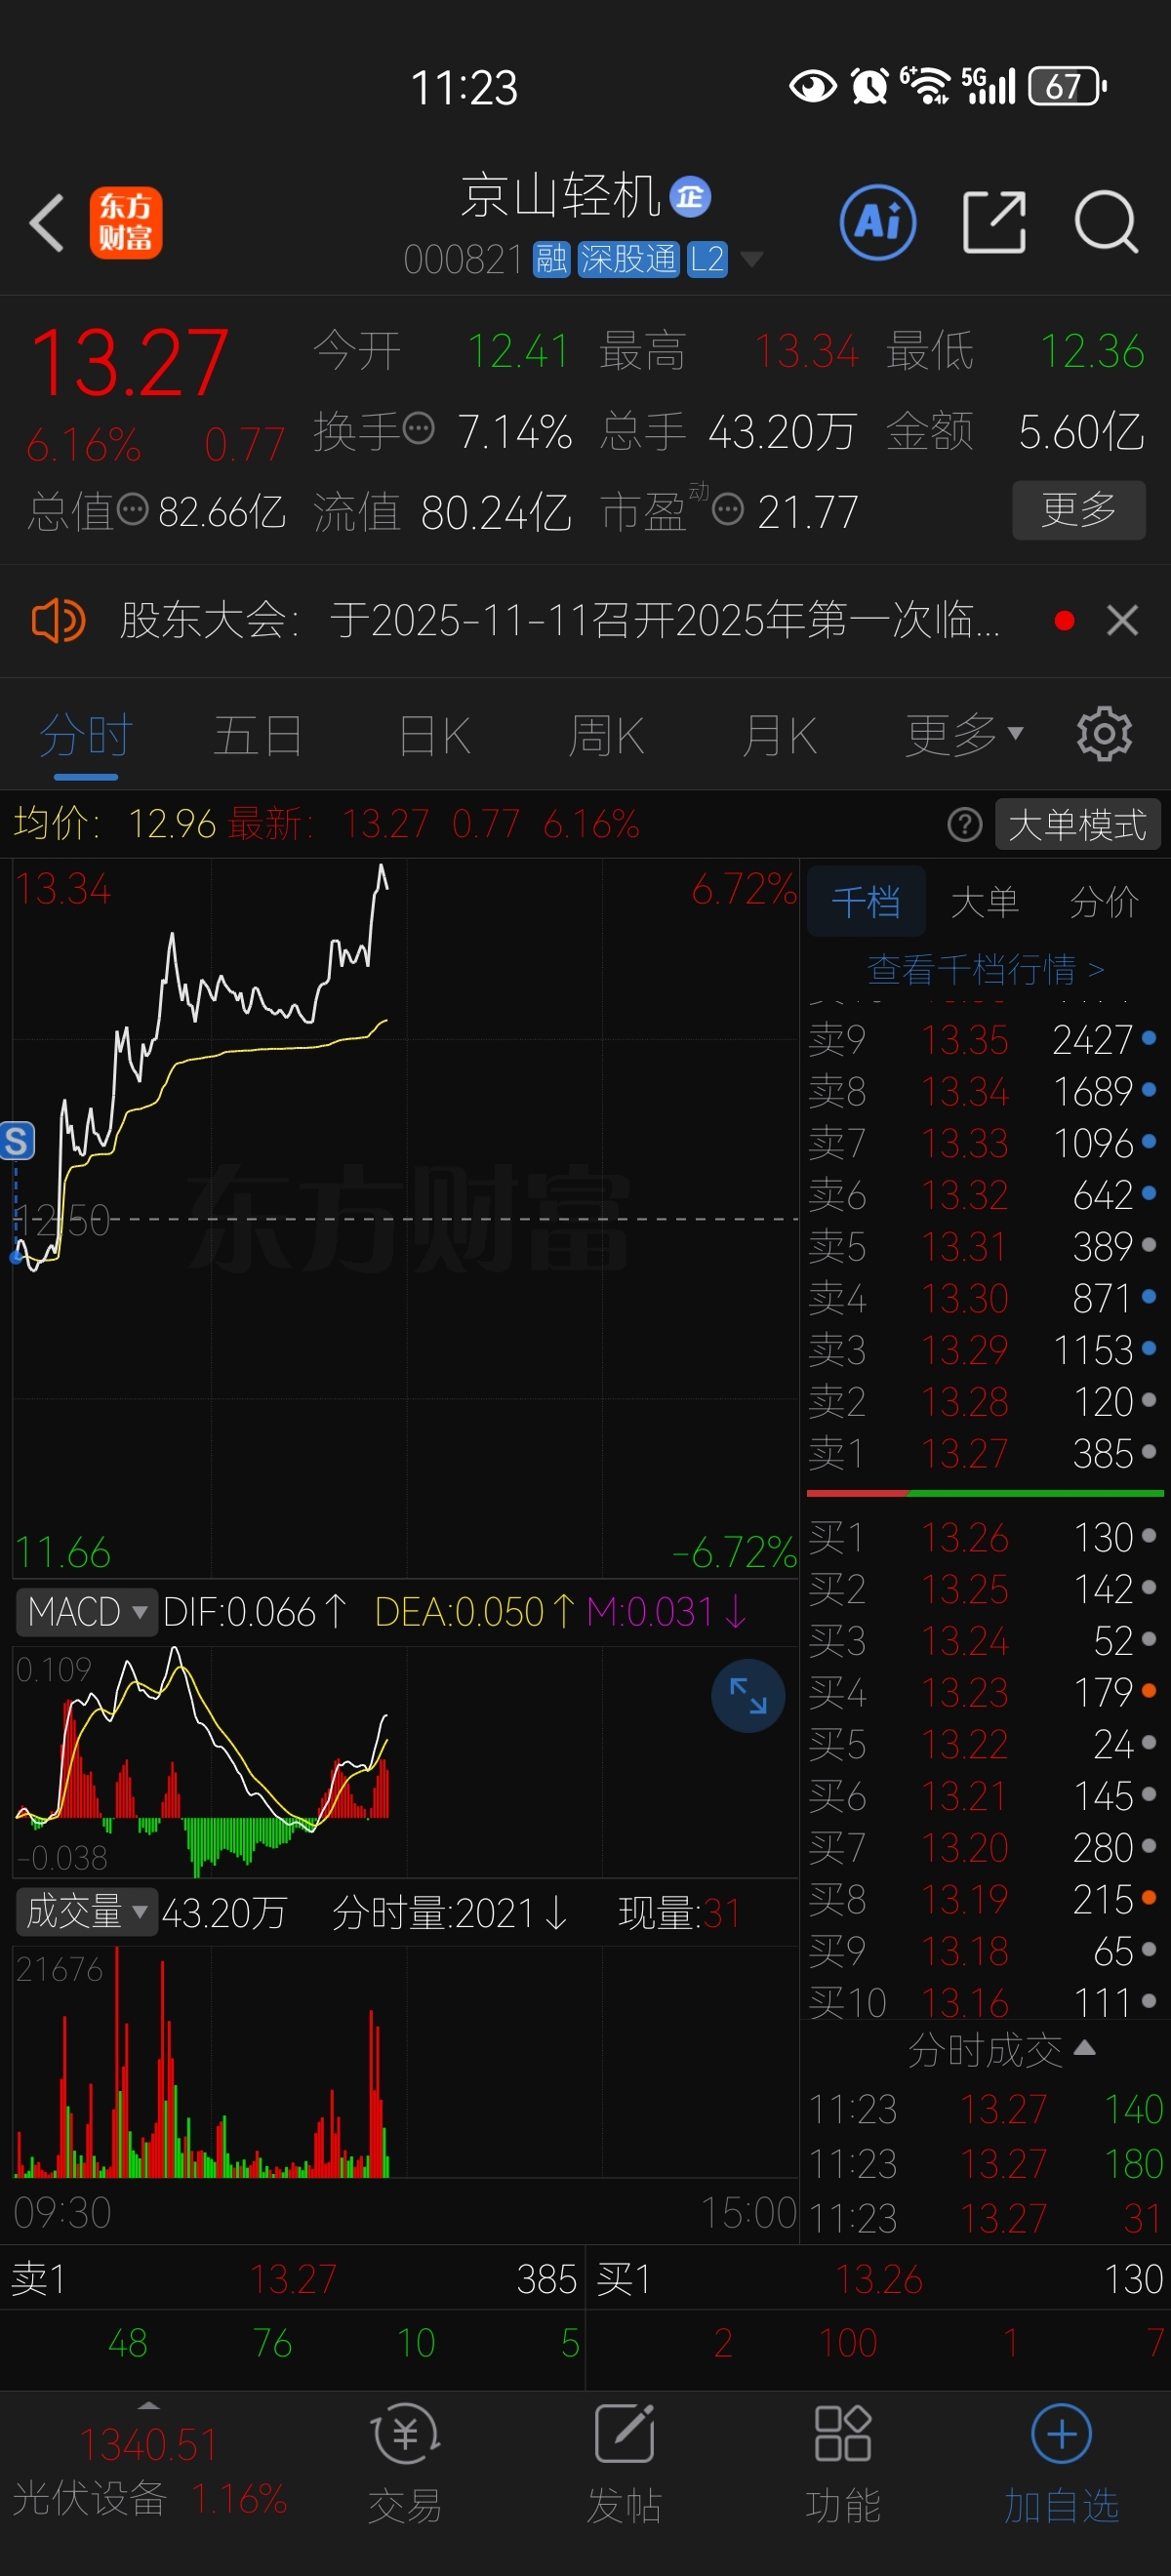This screenshot has width=1171, height=2576.
Task: Tap the 融 margin tag
Action: click(551, 259)
